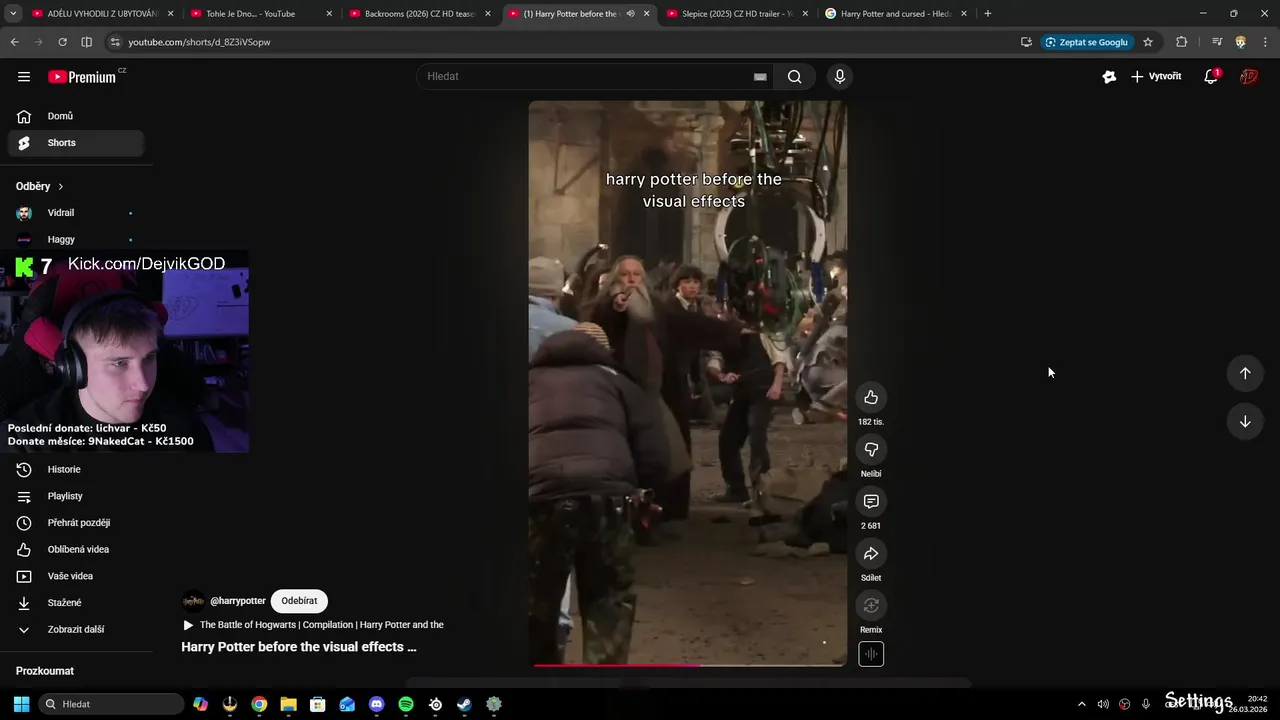Open the Short's sound page icon
The image size is (1280, 720).
(x=871, y=654)
